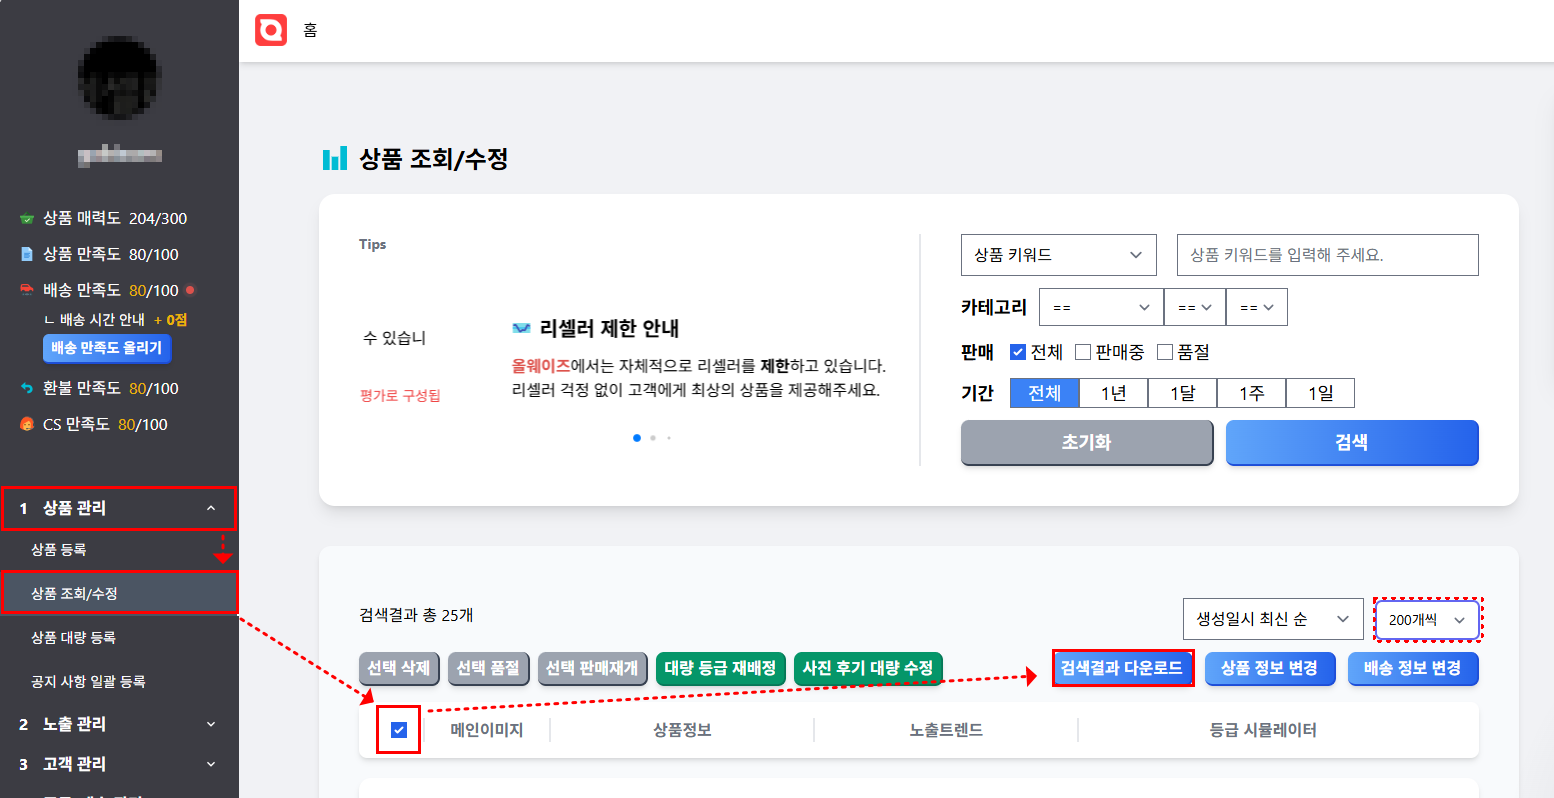Screen dimensions: 1554x798
Task: Expand the 노출 관리 sidebar section
Action: click(119, 724)
